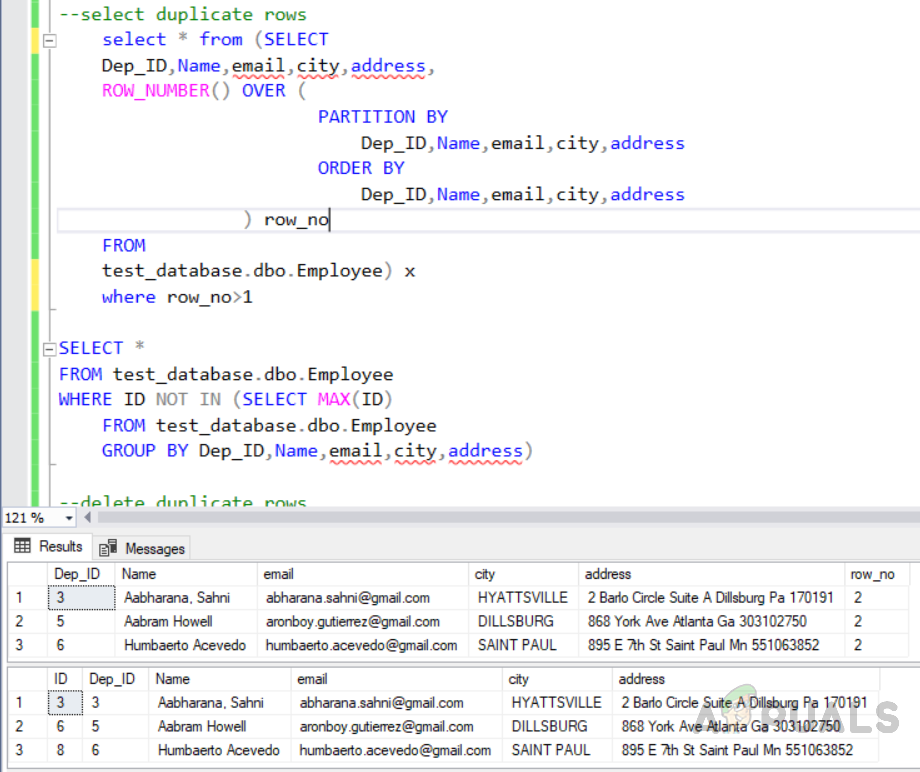Click the Dep_ID column header
This screenshot has height=772, width=920.
77,573
